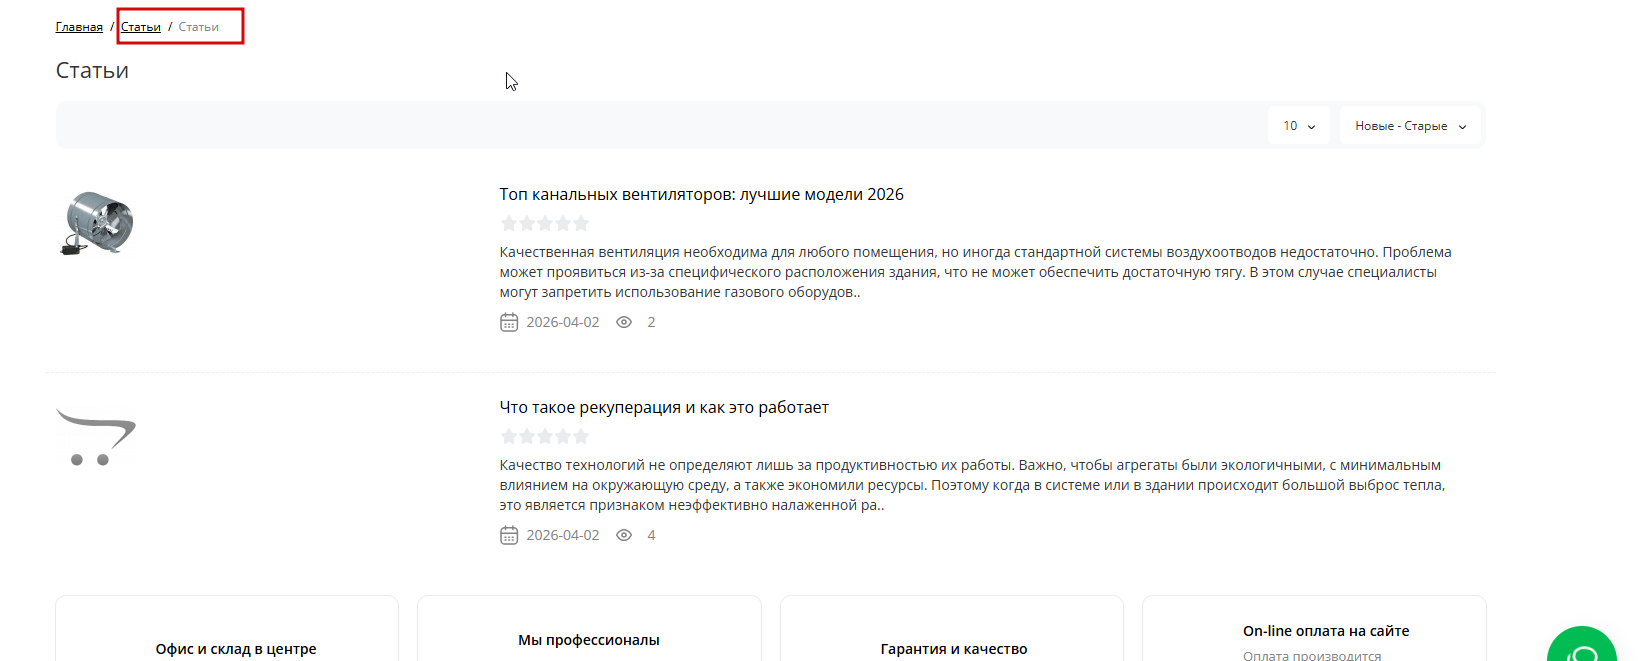Viewport: 1652px width, 661px height.
Task: Click the view count 2
Action: 651,322
